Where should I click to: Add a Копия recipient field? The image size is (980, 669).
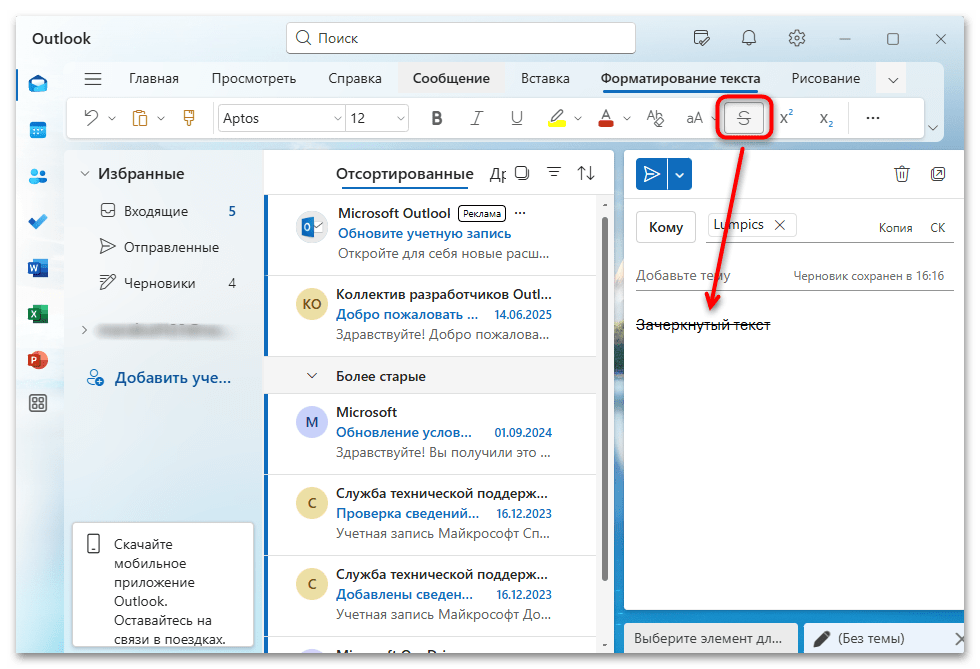tap(895, 228)
